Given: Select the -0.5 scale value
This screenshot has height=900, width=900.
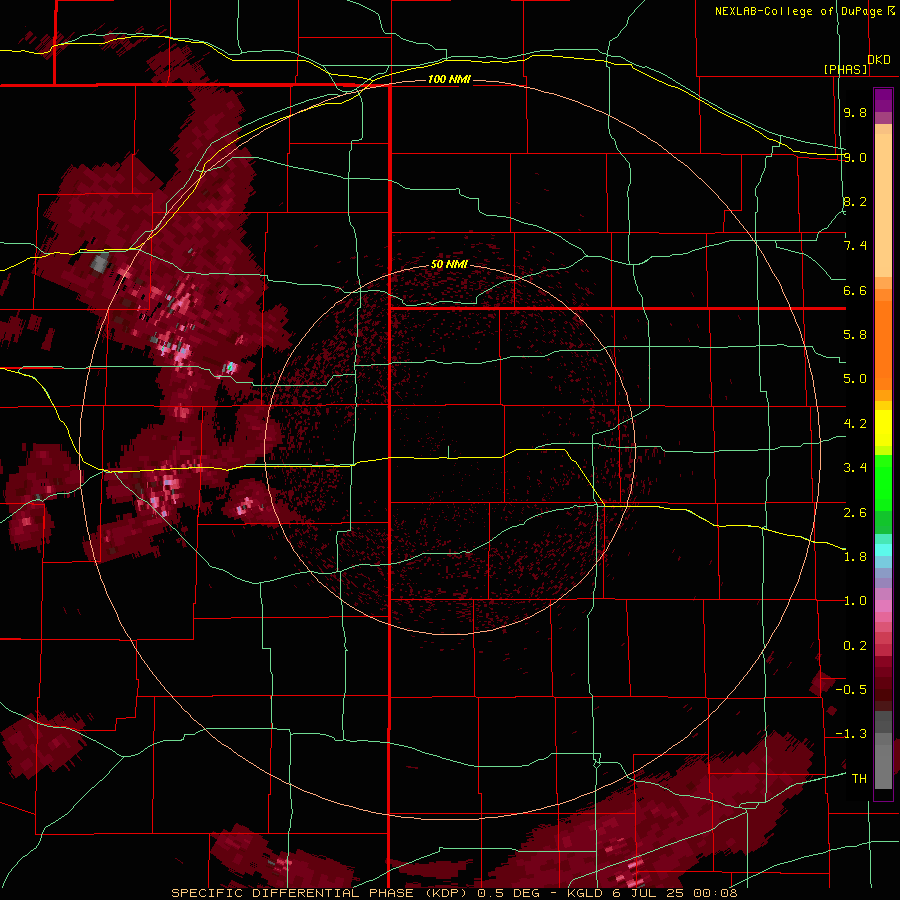Looking at the screenshot, I should [851, 690].
